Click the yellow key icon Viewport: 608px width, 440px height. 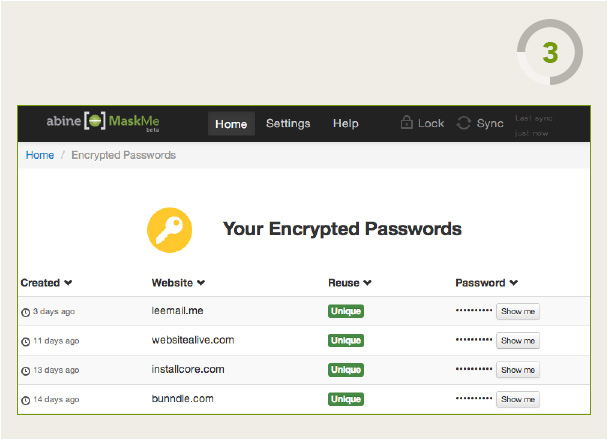169,230
